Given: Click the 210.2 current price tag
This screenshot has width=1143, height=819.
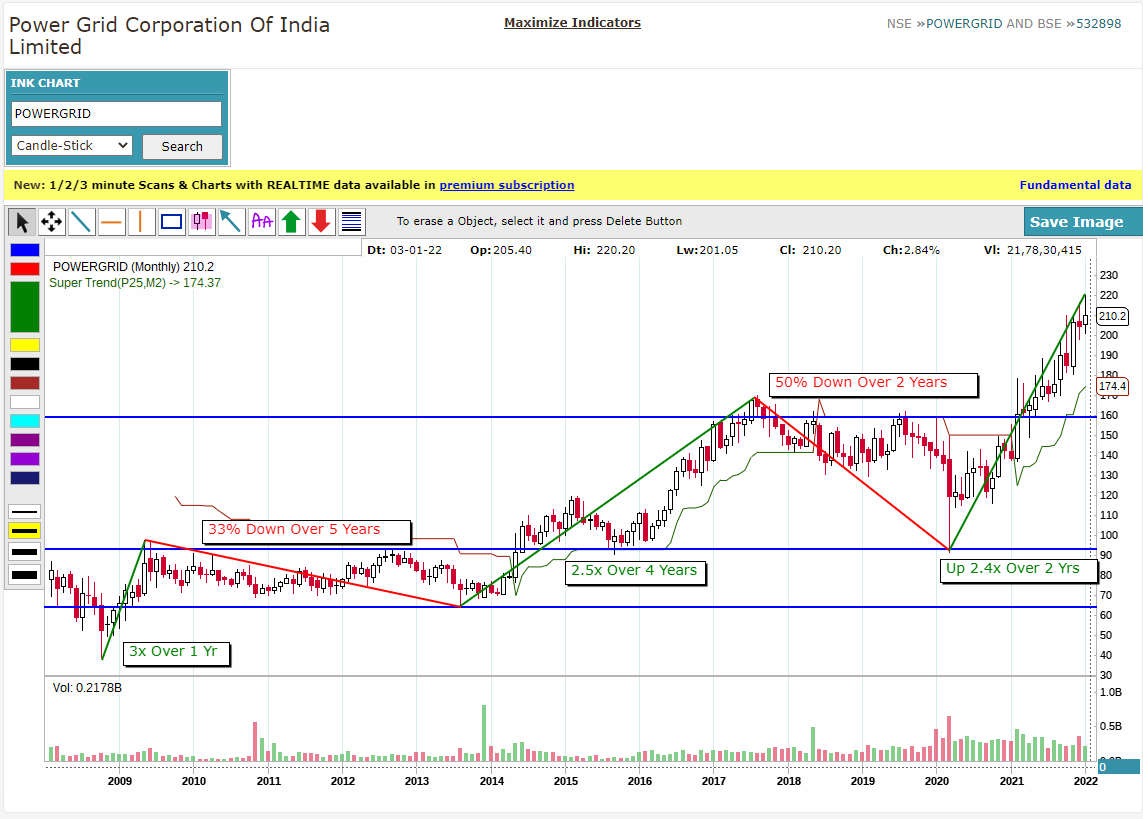Looking at the screenshot, I should click(1112, 316).
